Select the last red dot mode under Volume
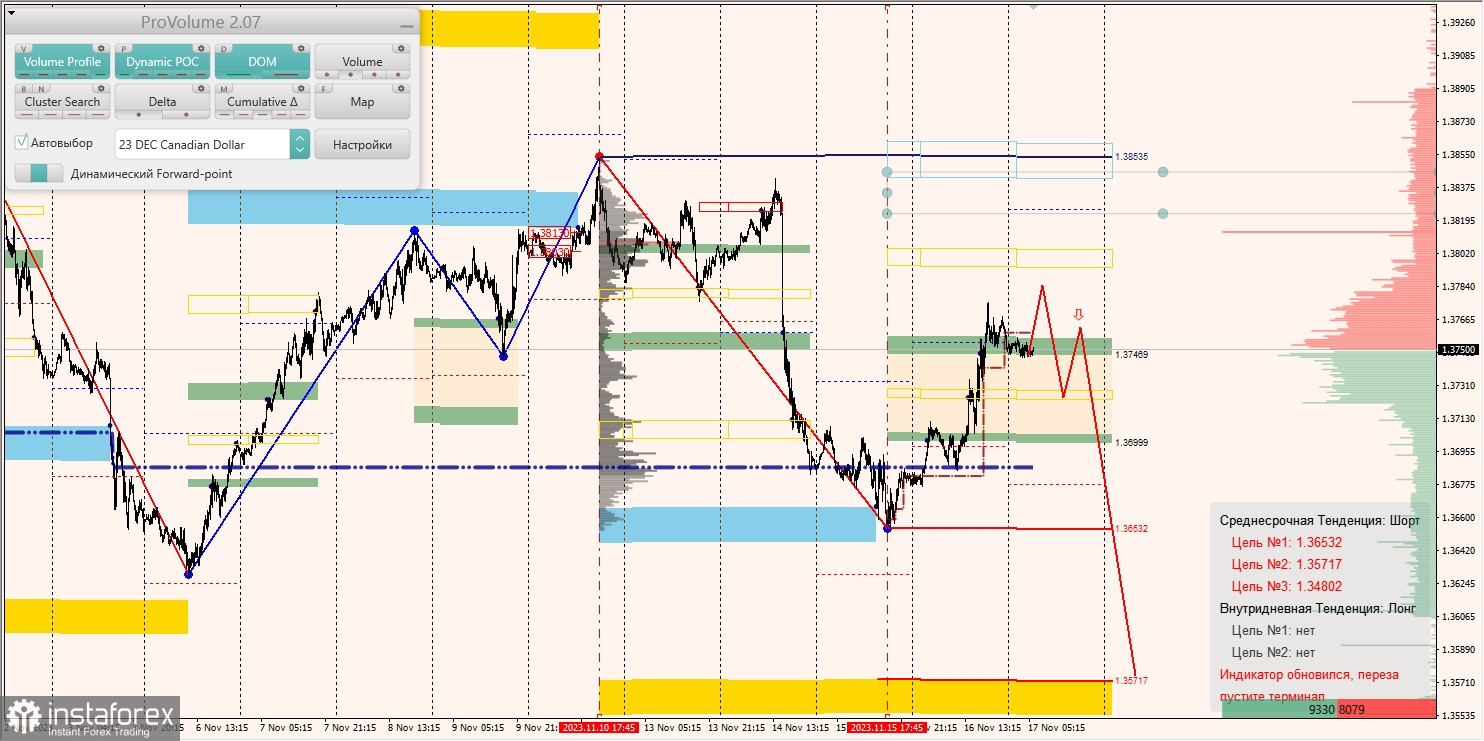 click(x=398, y=75)
